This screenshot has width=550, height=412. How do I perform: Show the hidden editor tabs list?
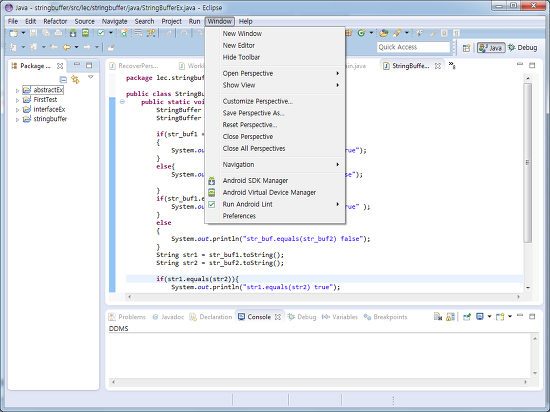[x=452, y=65]
